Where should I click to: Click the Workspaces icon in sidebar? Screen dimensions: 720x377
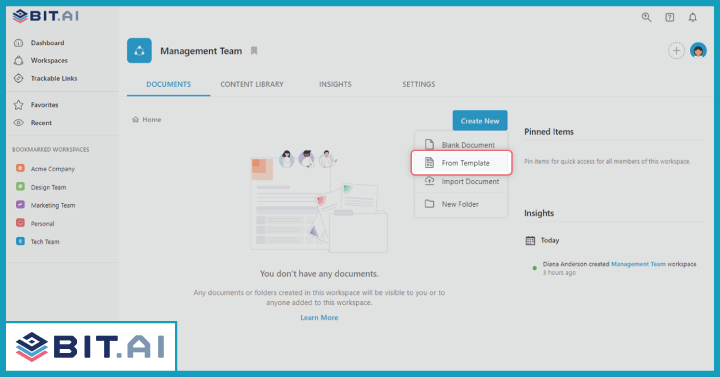tap(18, 61)
